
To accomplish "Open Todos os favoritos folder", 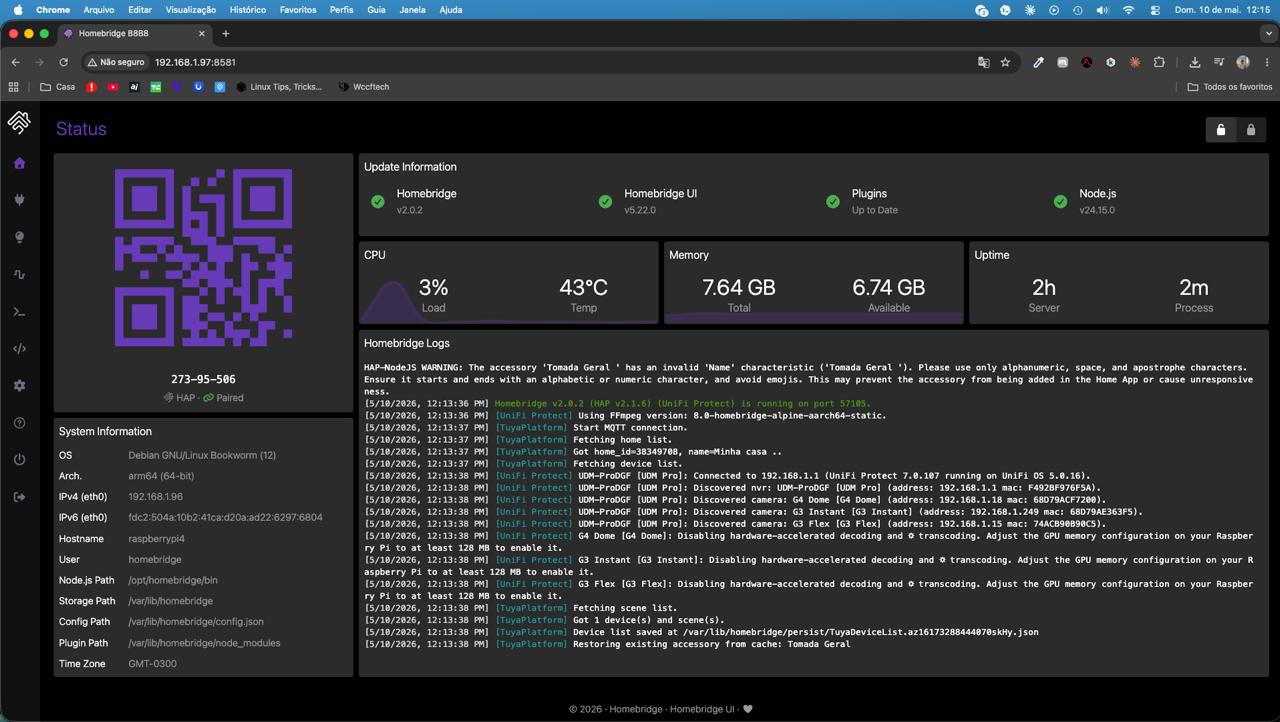I will click(1229, 87).
